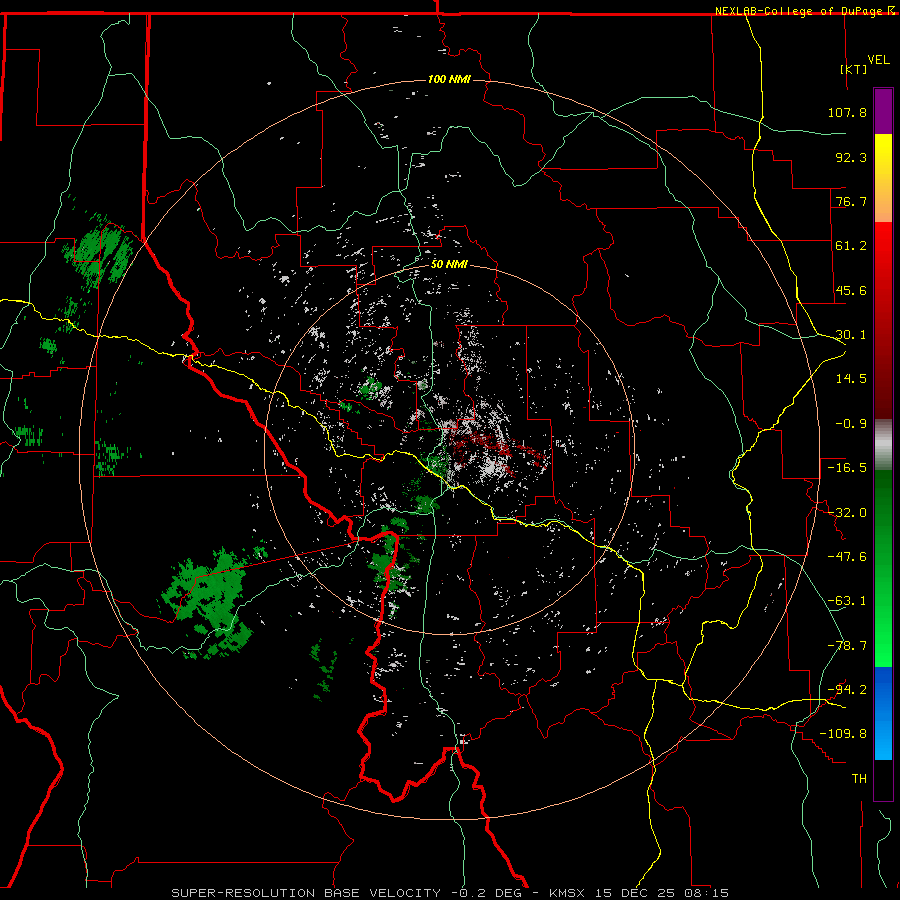Screen dimensions: 900x900
Task: Click the yellow-orange segment of the color bar
Action: coord(883,178)
